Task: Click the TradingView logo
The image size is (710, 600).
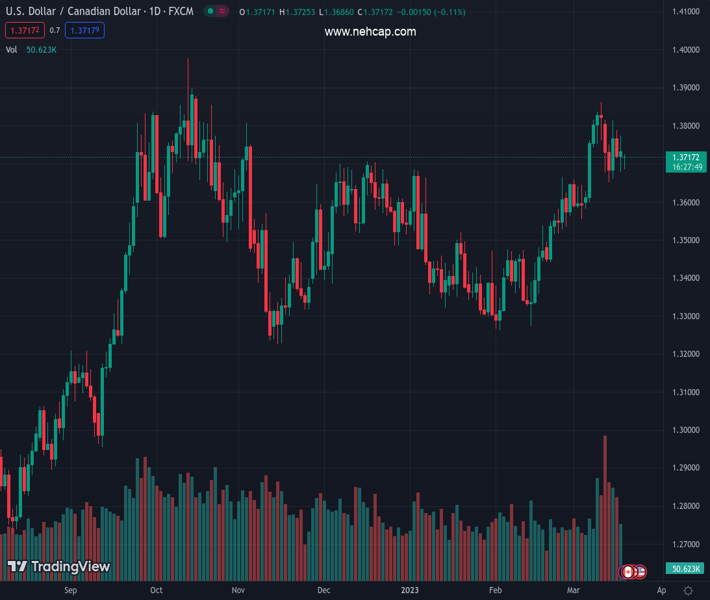Action: click(x=59, y=567)
